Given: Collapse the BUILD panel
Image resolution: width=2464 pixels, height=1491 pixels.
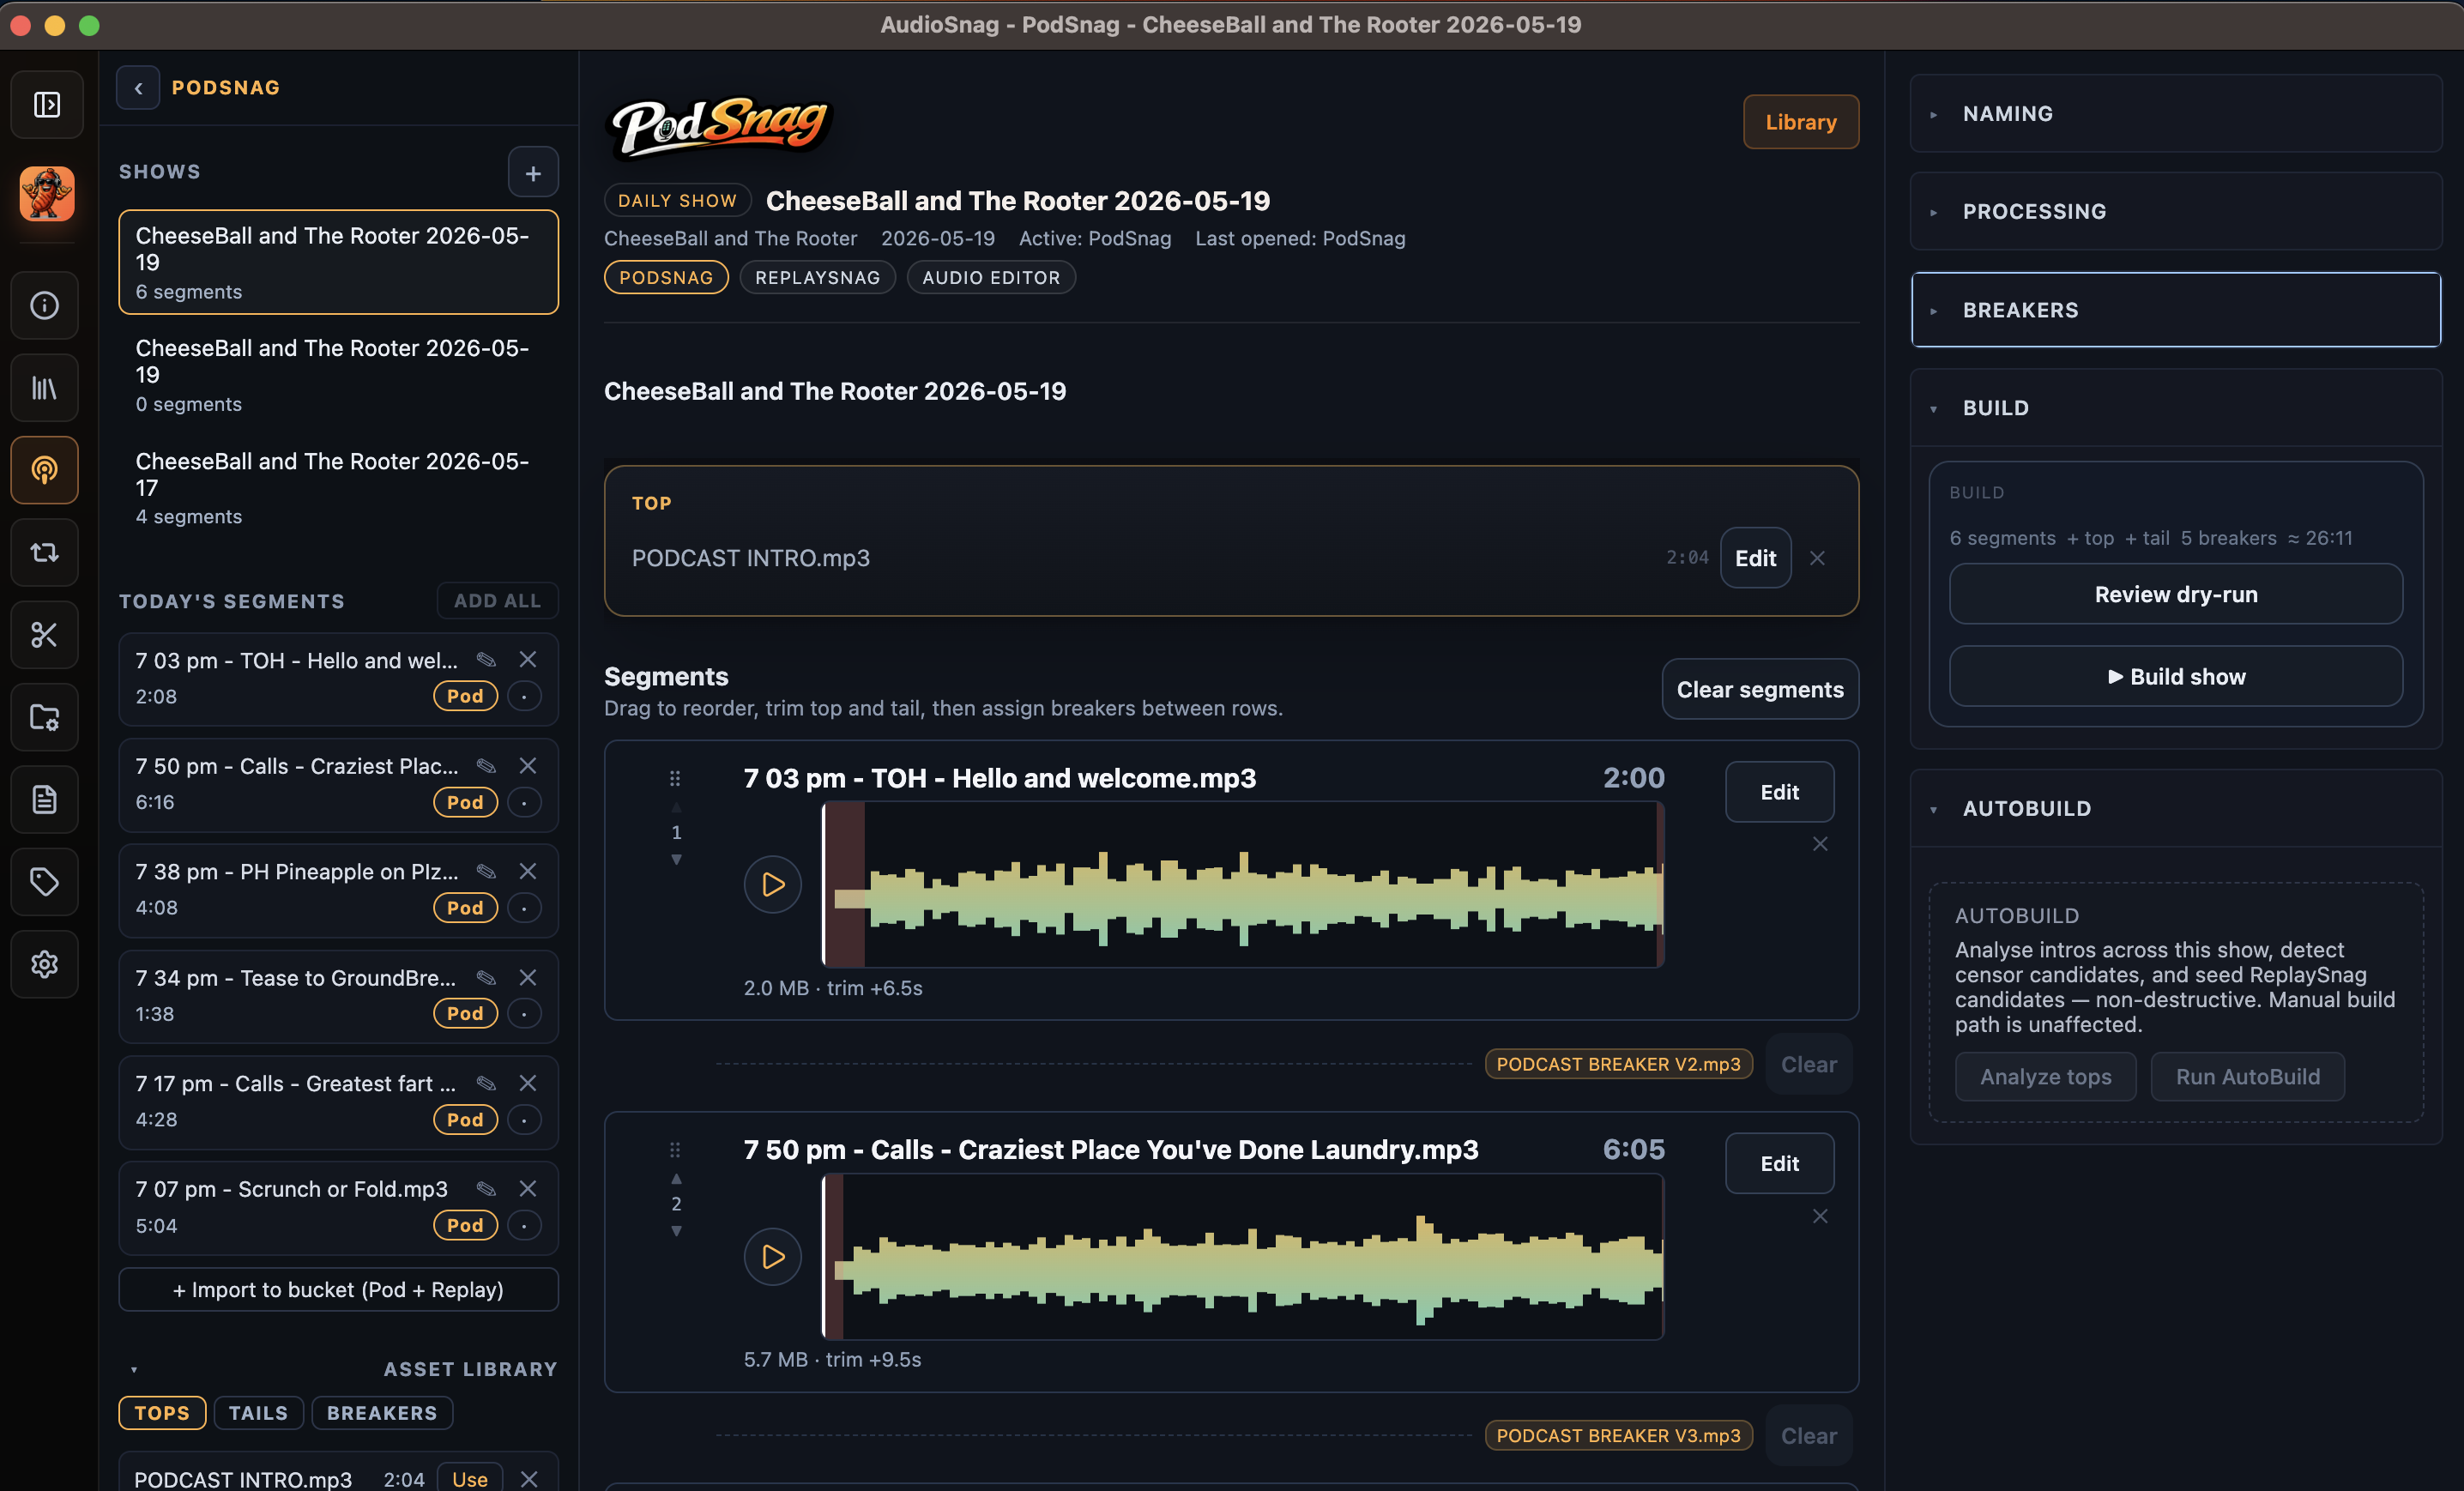Looking at the screenshot, I should (2175, 407).
